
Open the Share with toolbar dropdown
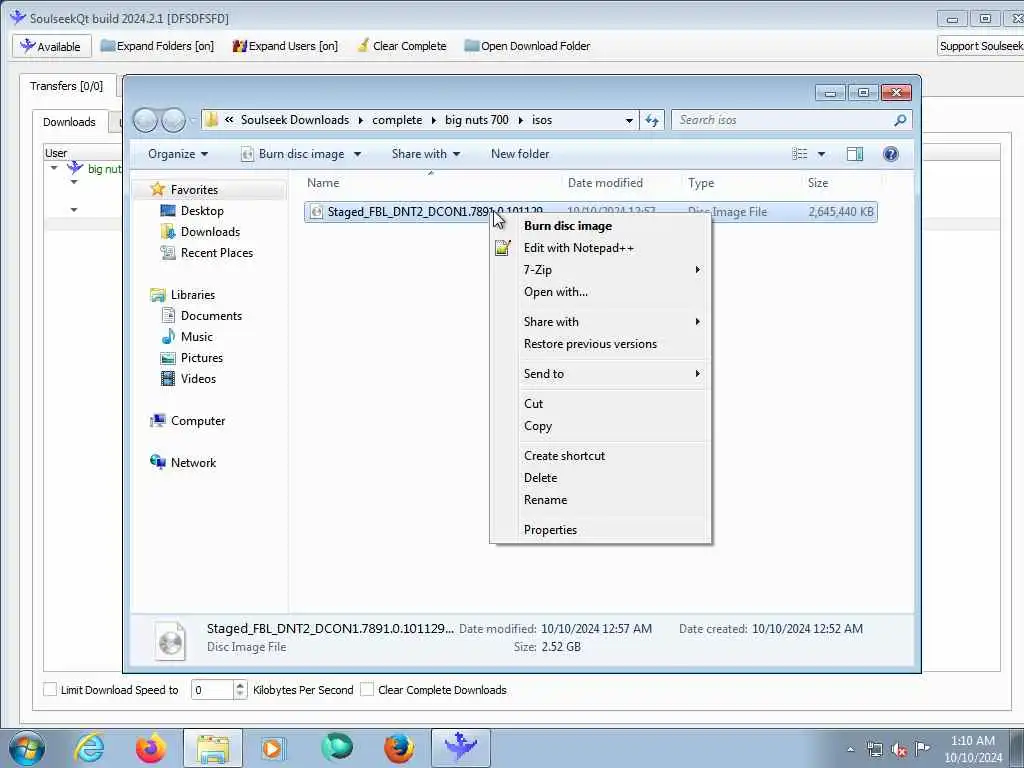click(426, 154)
